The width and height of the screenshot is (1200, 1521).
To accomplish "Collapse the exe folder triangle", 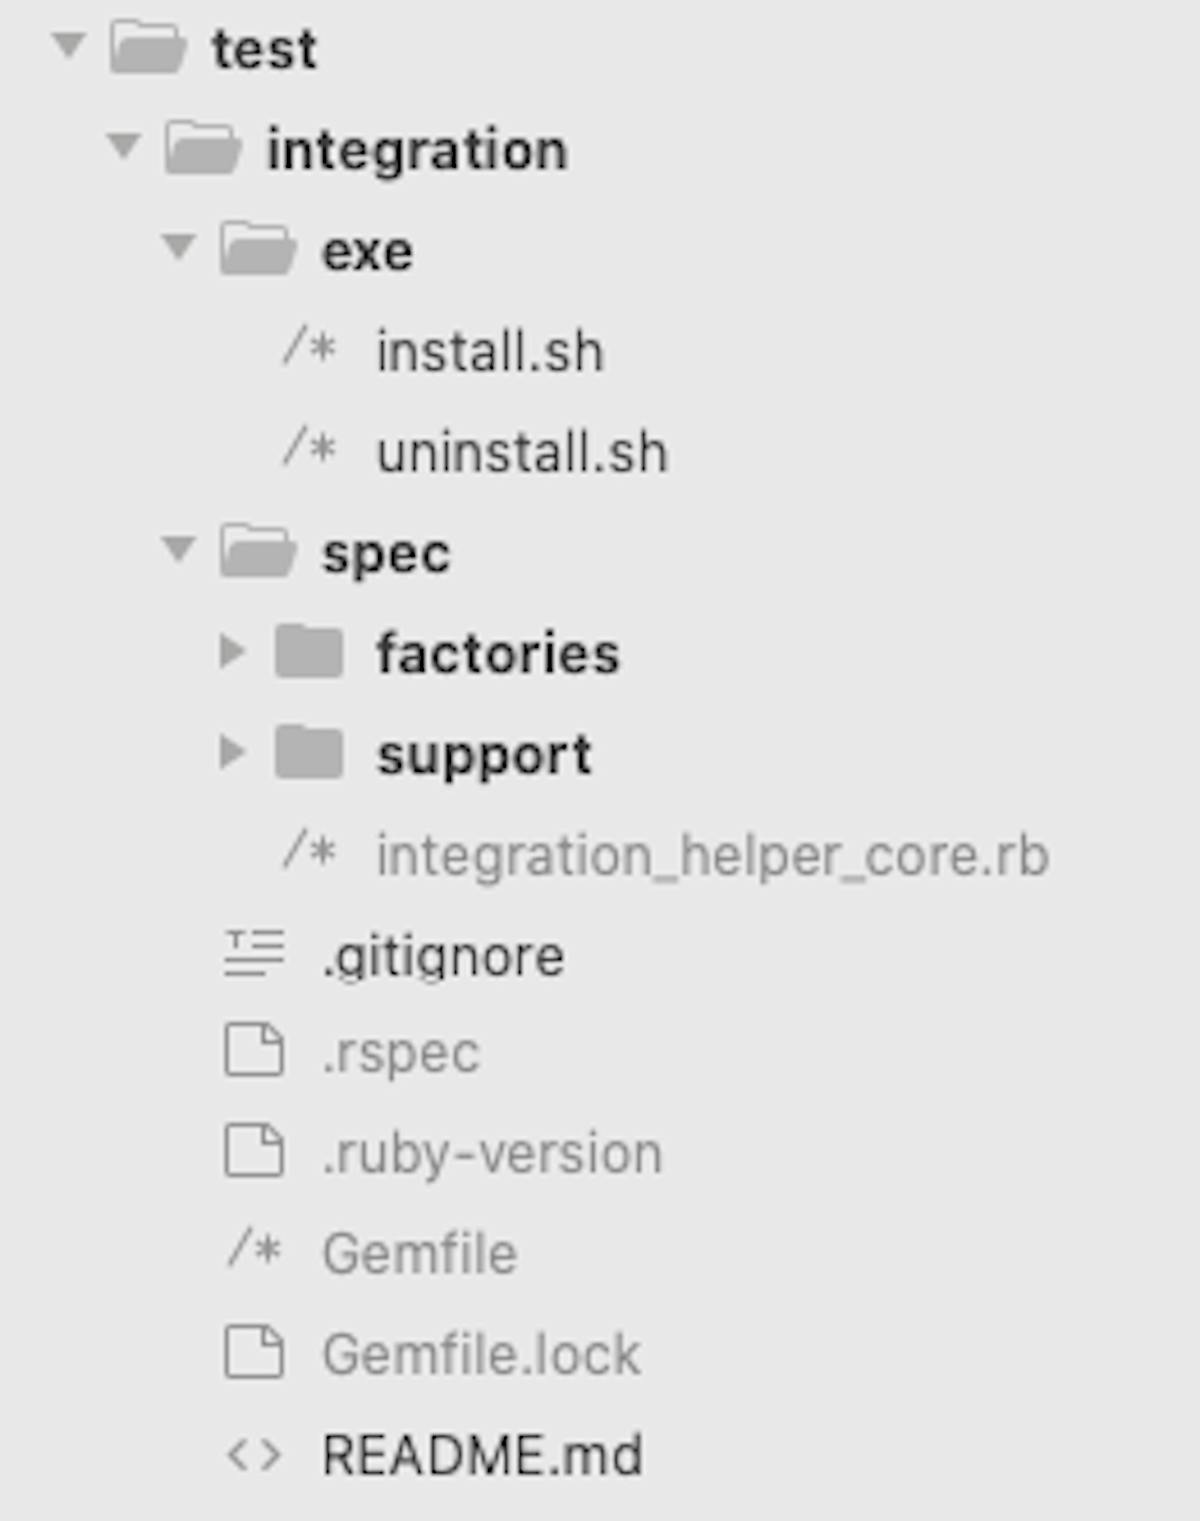I will [x=178, y=247].
